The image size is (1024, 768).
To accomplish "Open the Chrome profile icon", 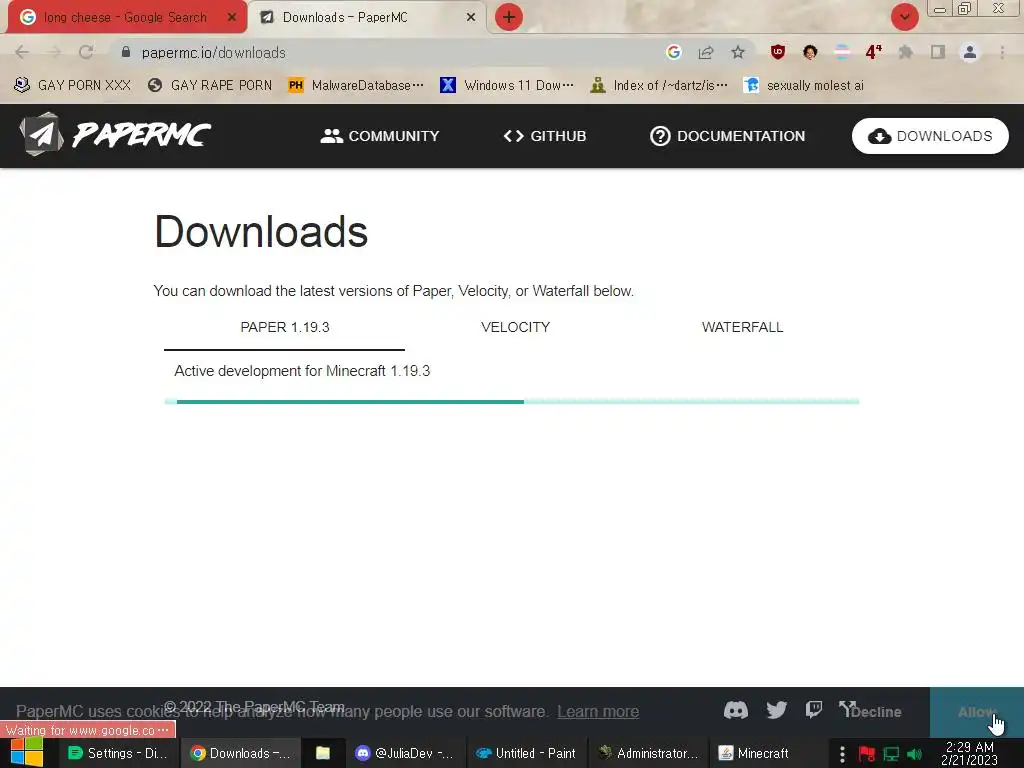I will 970,52.
